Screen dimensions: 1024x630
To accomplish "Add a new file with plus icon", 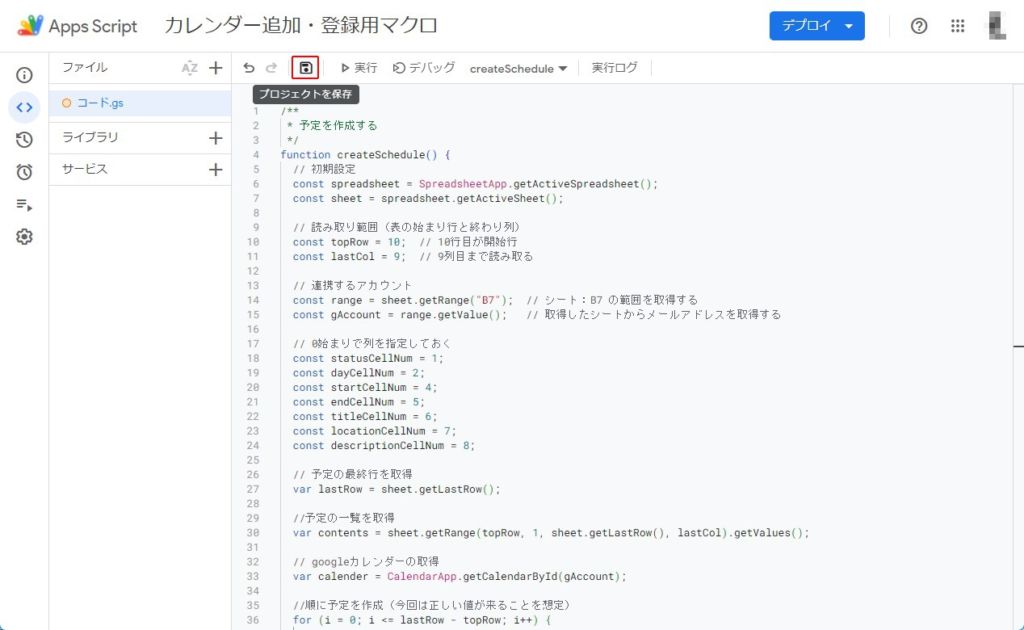I will [215, 68].
